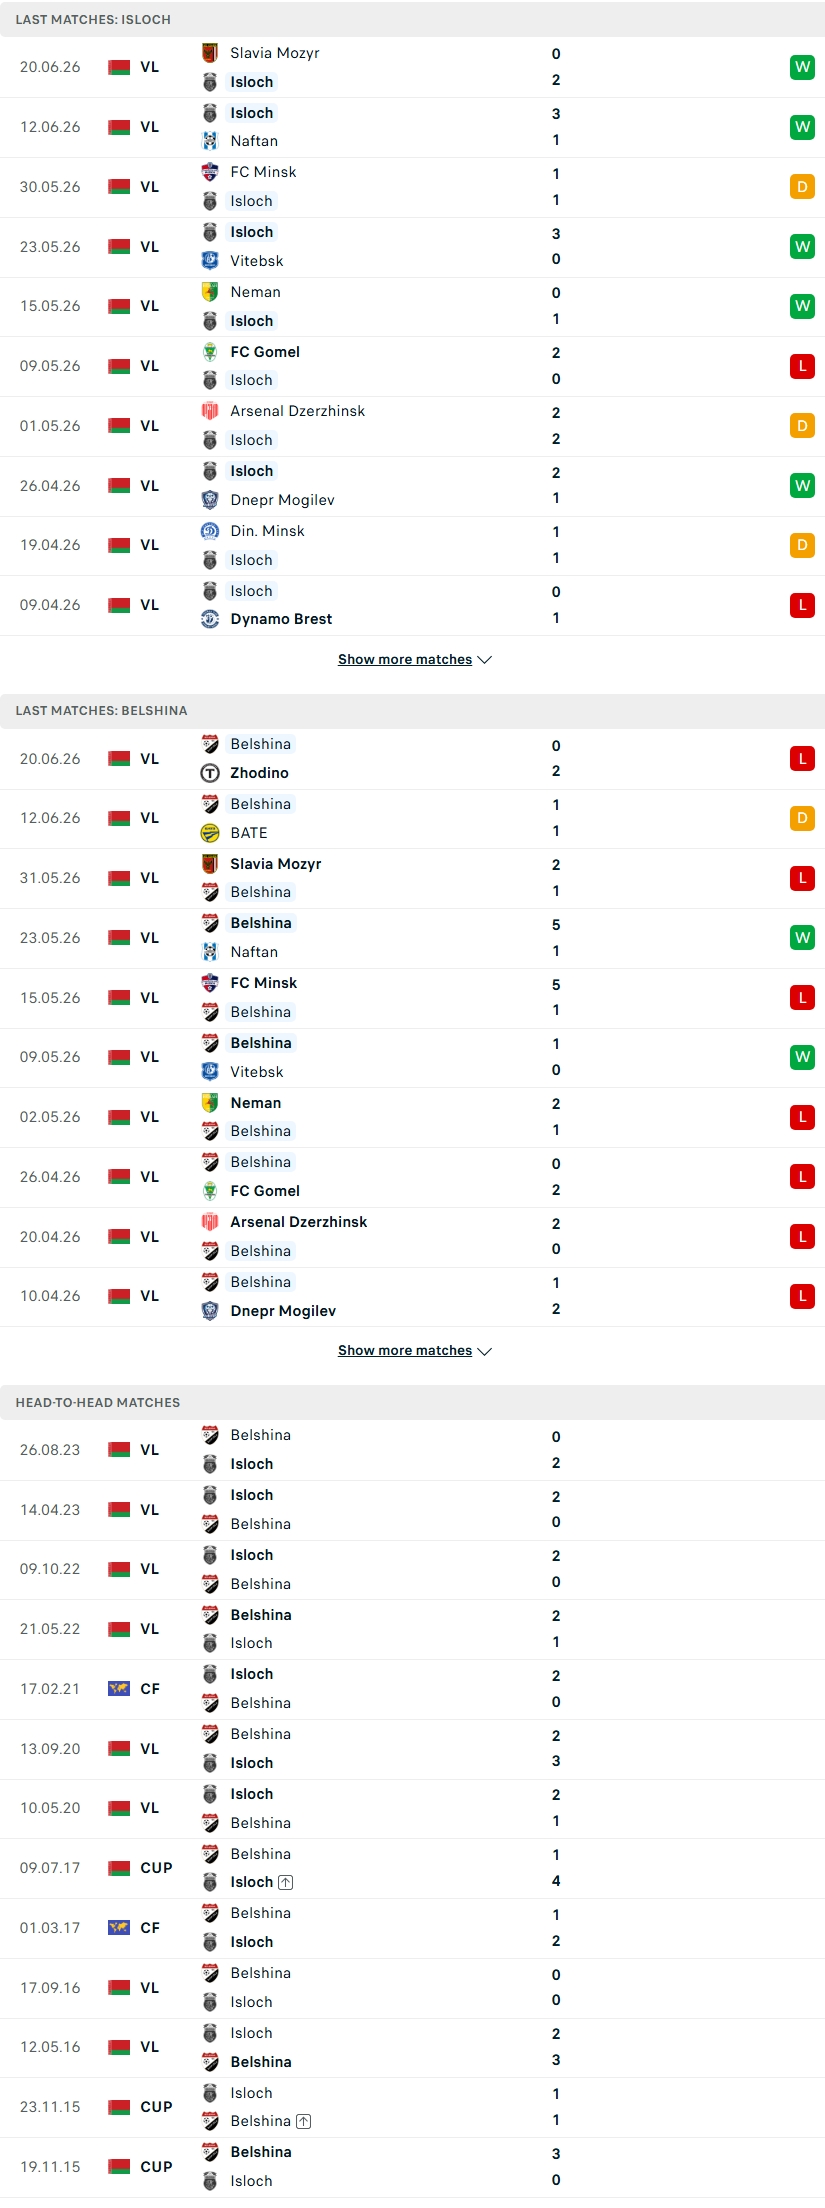Click the L result badge for FC Gomel vs Isloch
Screen dimensions: 825x2208
(x=802, y=366)
